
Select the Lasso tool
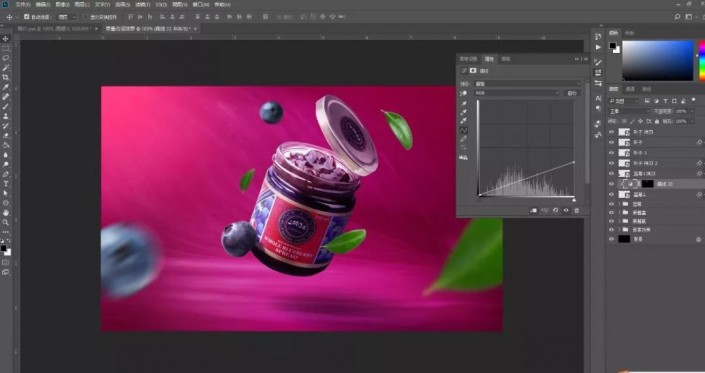coord(6,58)
